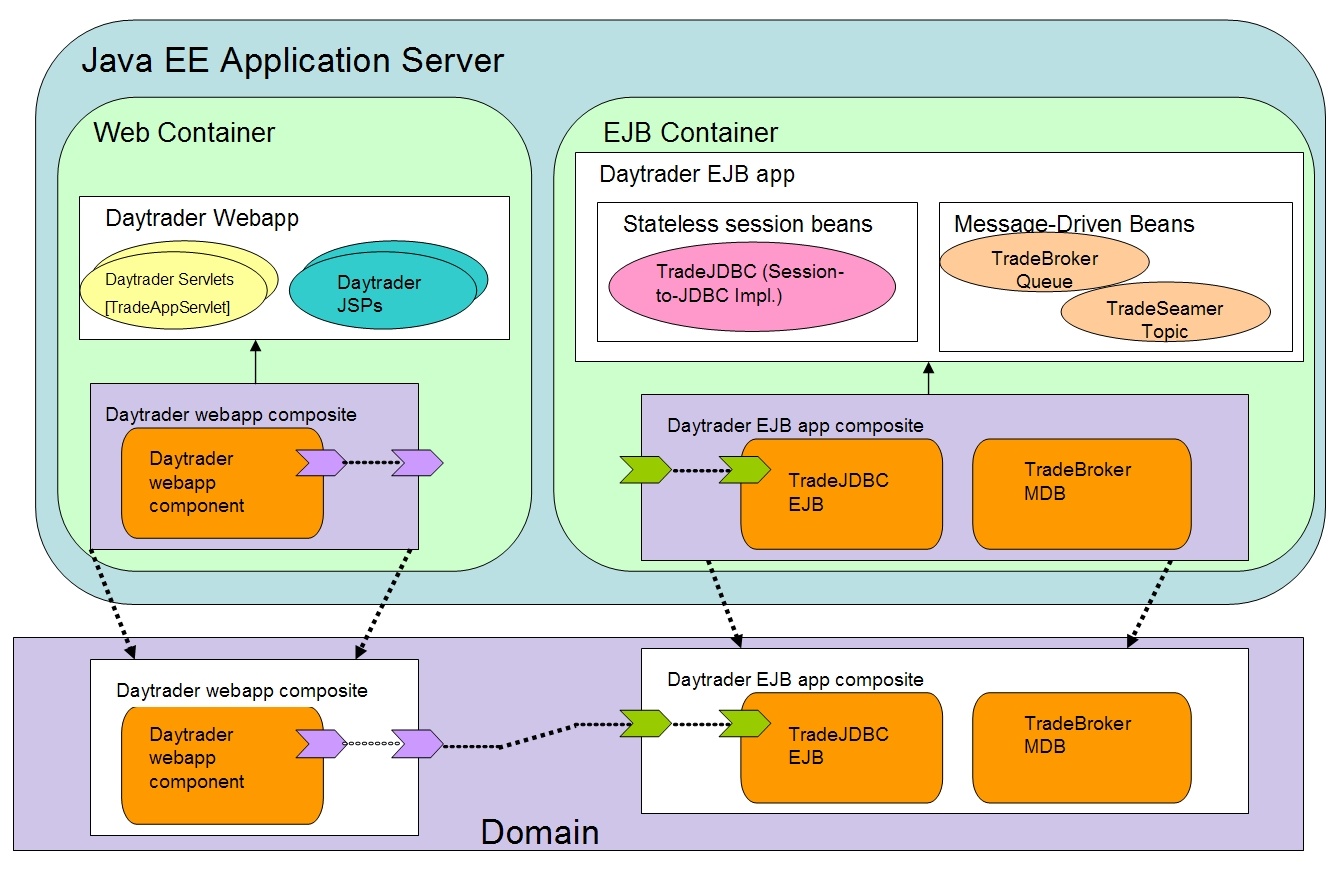Screen dimensions: 1334x875
Task: Click the purple chevron on webapp component in Domain
Action: (321, 744)
